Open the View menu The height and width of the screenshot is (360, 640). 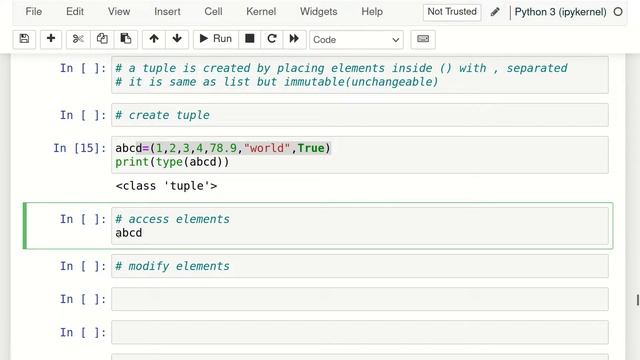(119, 12)
